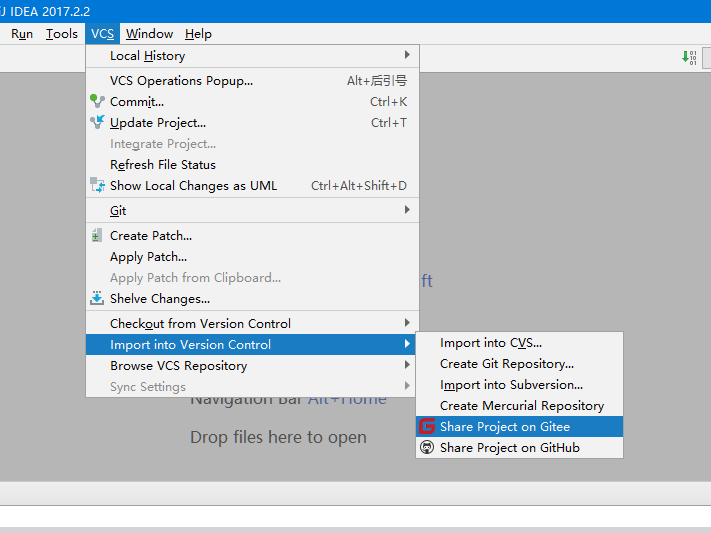
Task: Click the 'Drop files here to open' text
Action: tap(278, 437)
